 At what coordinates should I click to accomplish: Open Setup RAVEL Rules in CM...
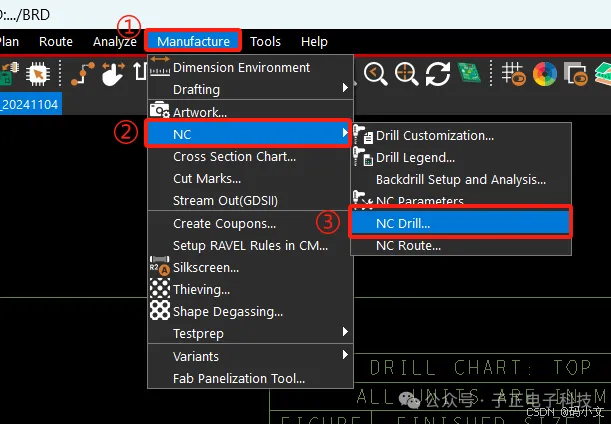tap(250, 245)
